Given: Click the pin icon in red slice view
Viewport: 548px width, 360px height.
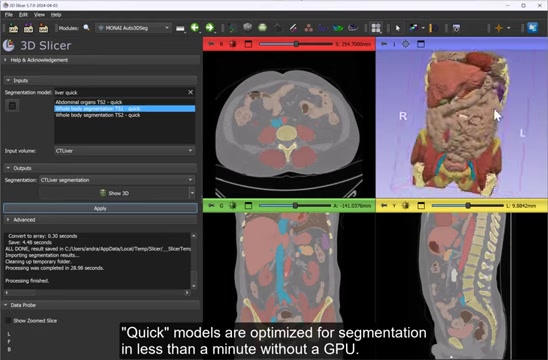Looking at the screenshot, I should (211, 44).
